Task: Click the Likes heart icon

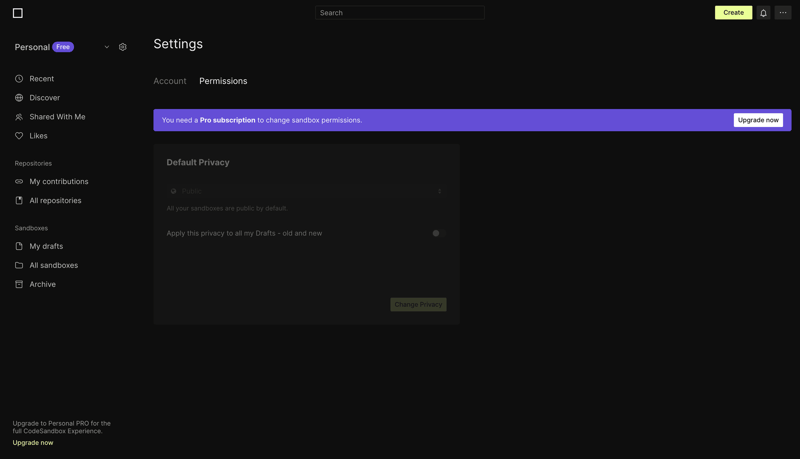Action: [19, 136]
